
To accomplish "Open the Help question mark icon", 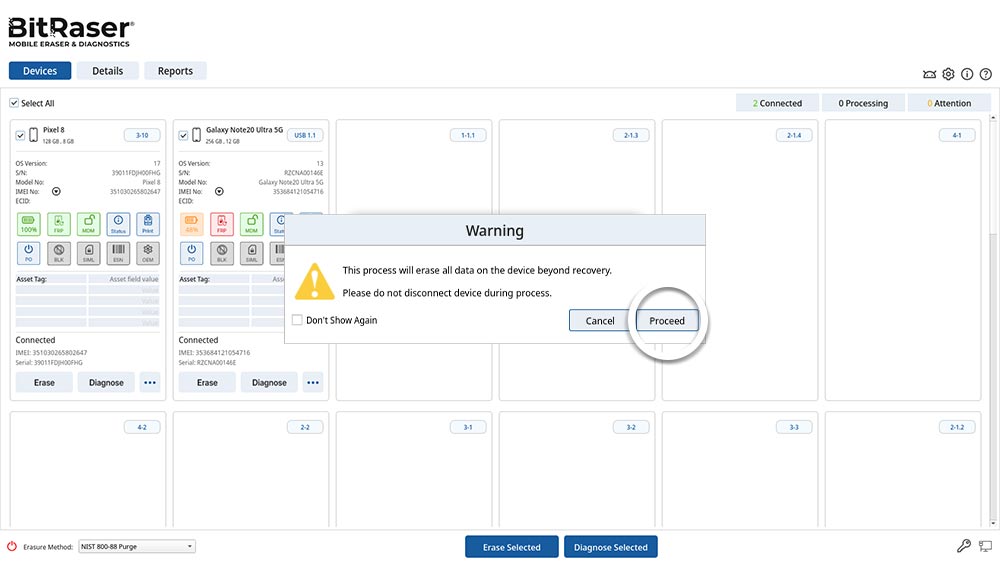I will (985, 74).
